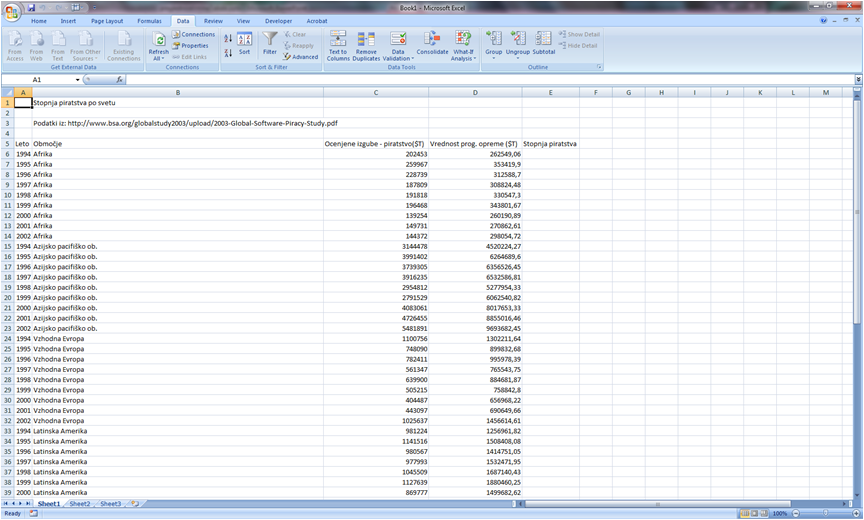Switch to Sheet2
The image size is (864, 520).
click(80, 503)
